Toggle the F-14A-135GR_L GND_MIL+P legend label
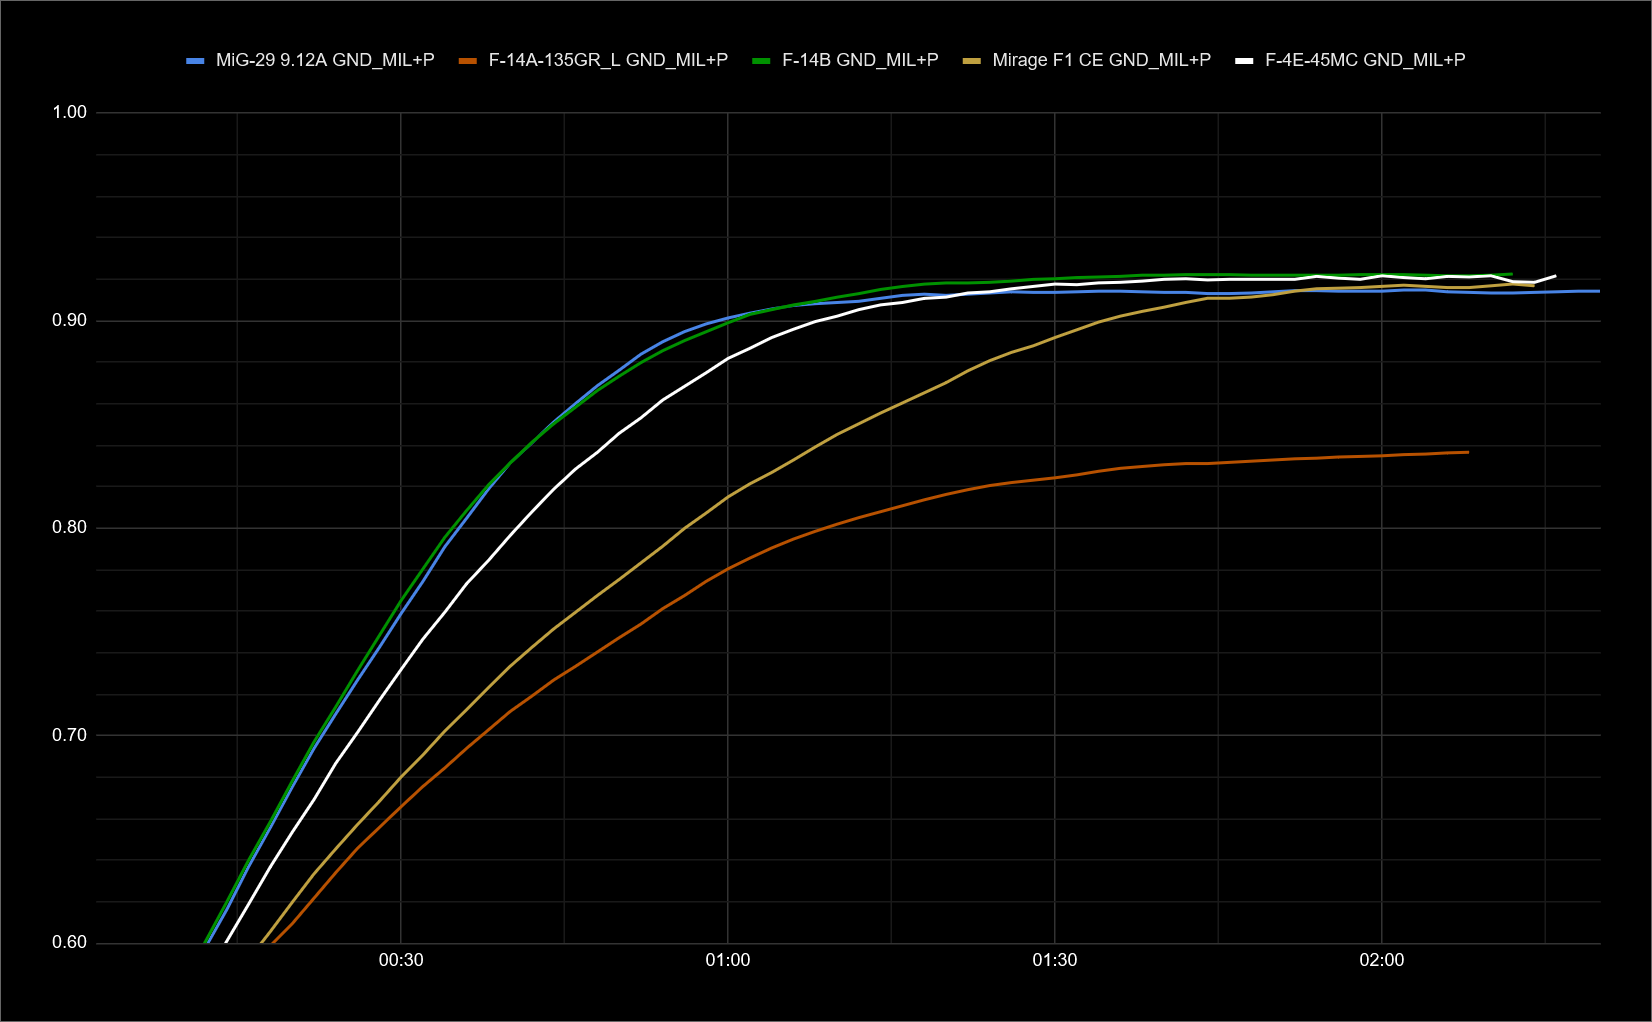This screenshot has width=1652, height=1022. coord(608,60)
